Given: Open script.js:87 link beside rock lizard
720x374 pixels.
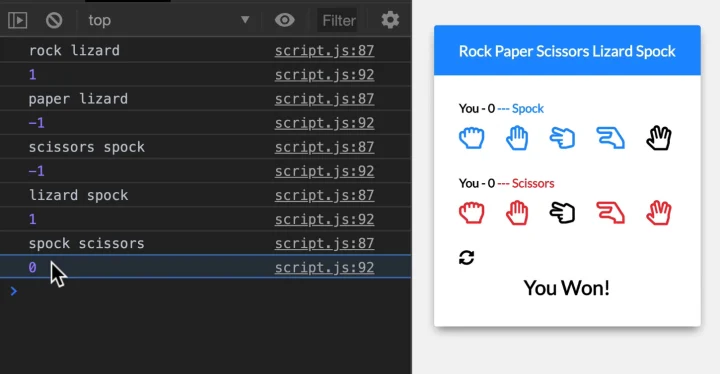Looking at the screenshot, I should point(324,51).
